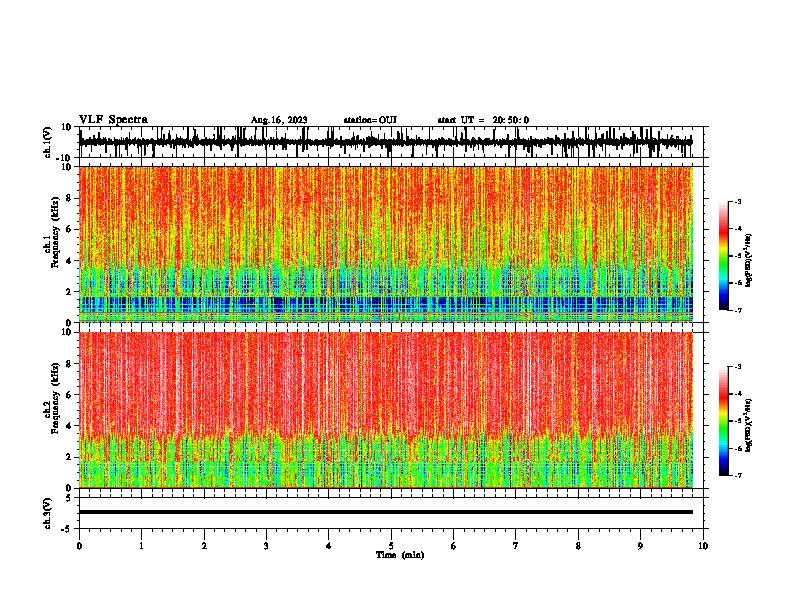Click the ch.2 colorbar log(PSD) unit label
The width and height of the screenshot is (792, 612).
click(x=748, y=425)
